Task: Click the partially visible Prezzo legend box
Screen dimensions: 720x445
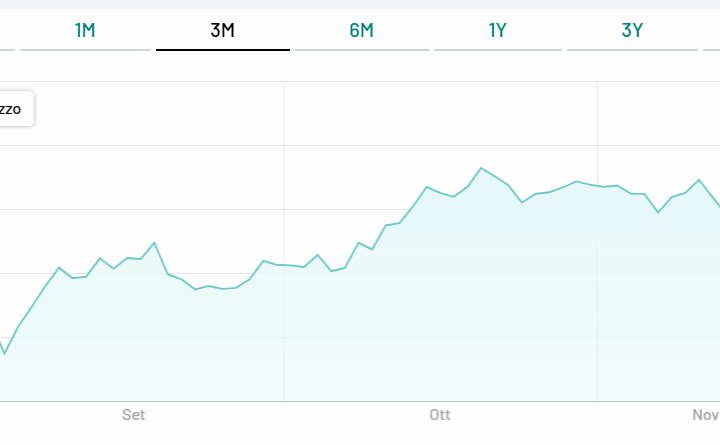Action: (14, 109)
